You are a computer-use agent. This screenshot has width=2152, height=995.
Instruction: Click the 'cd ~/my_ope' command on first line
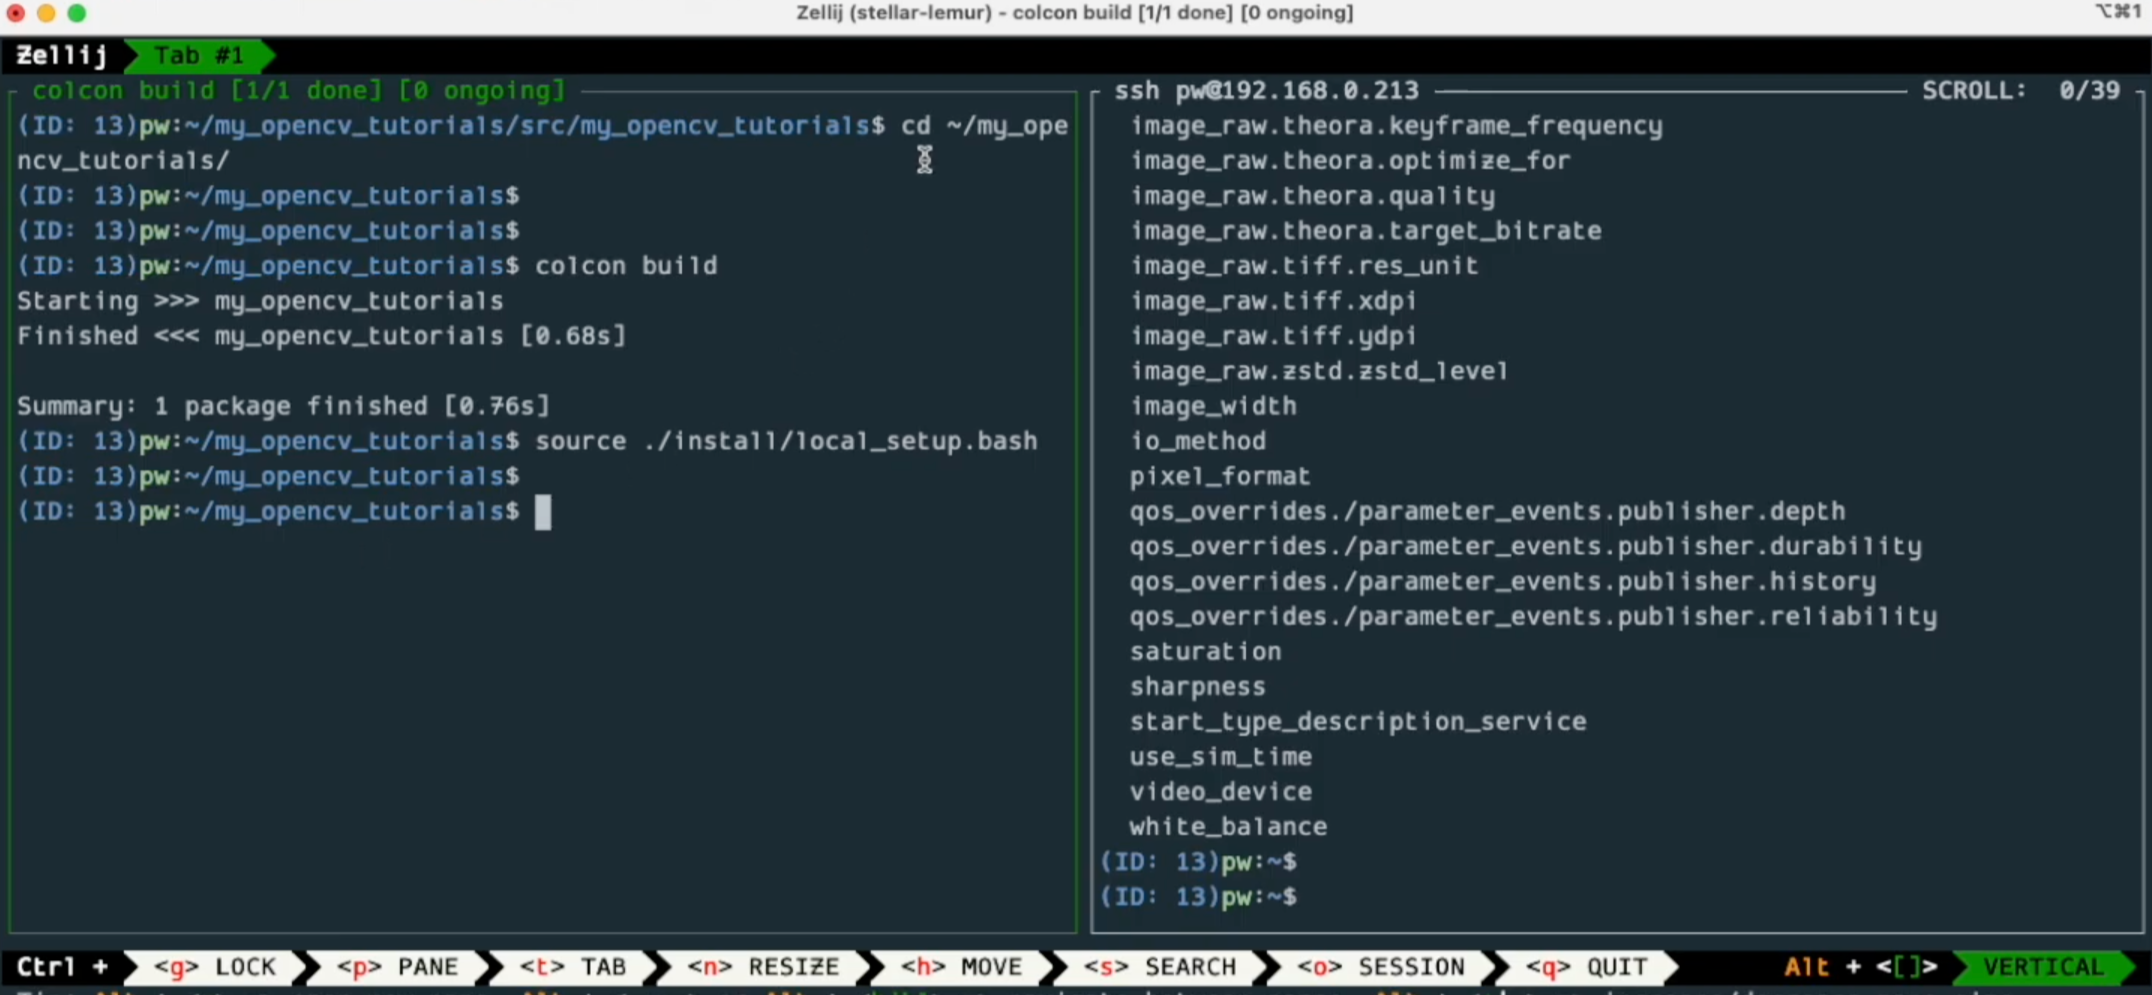[984, 126]
